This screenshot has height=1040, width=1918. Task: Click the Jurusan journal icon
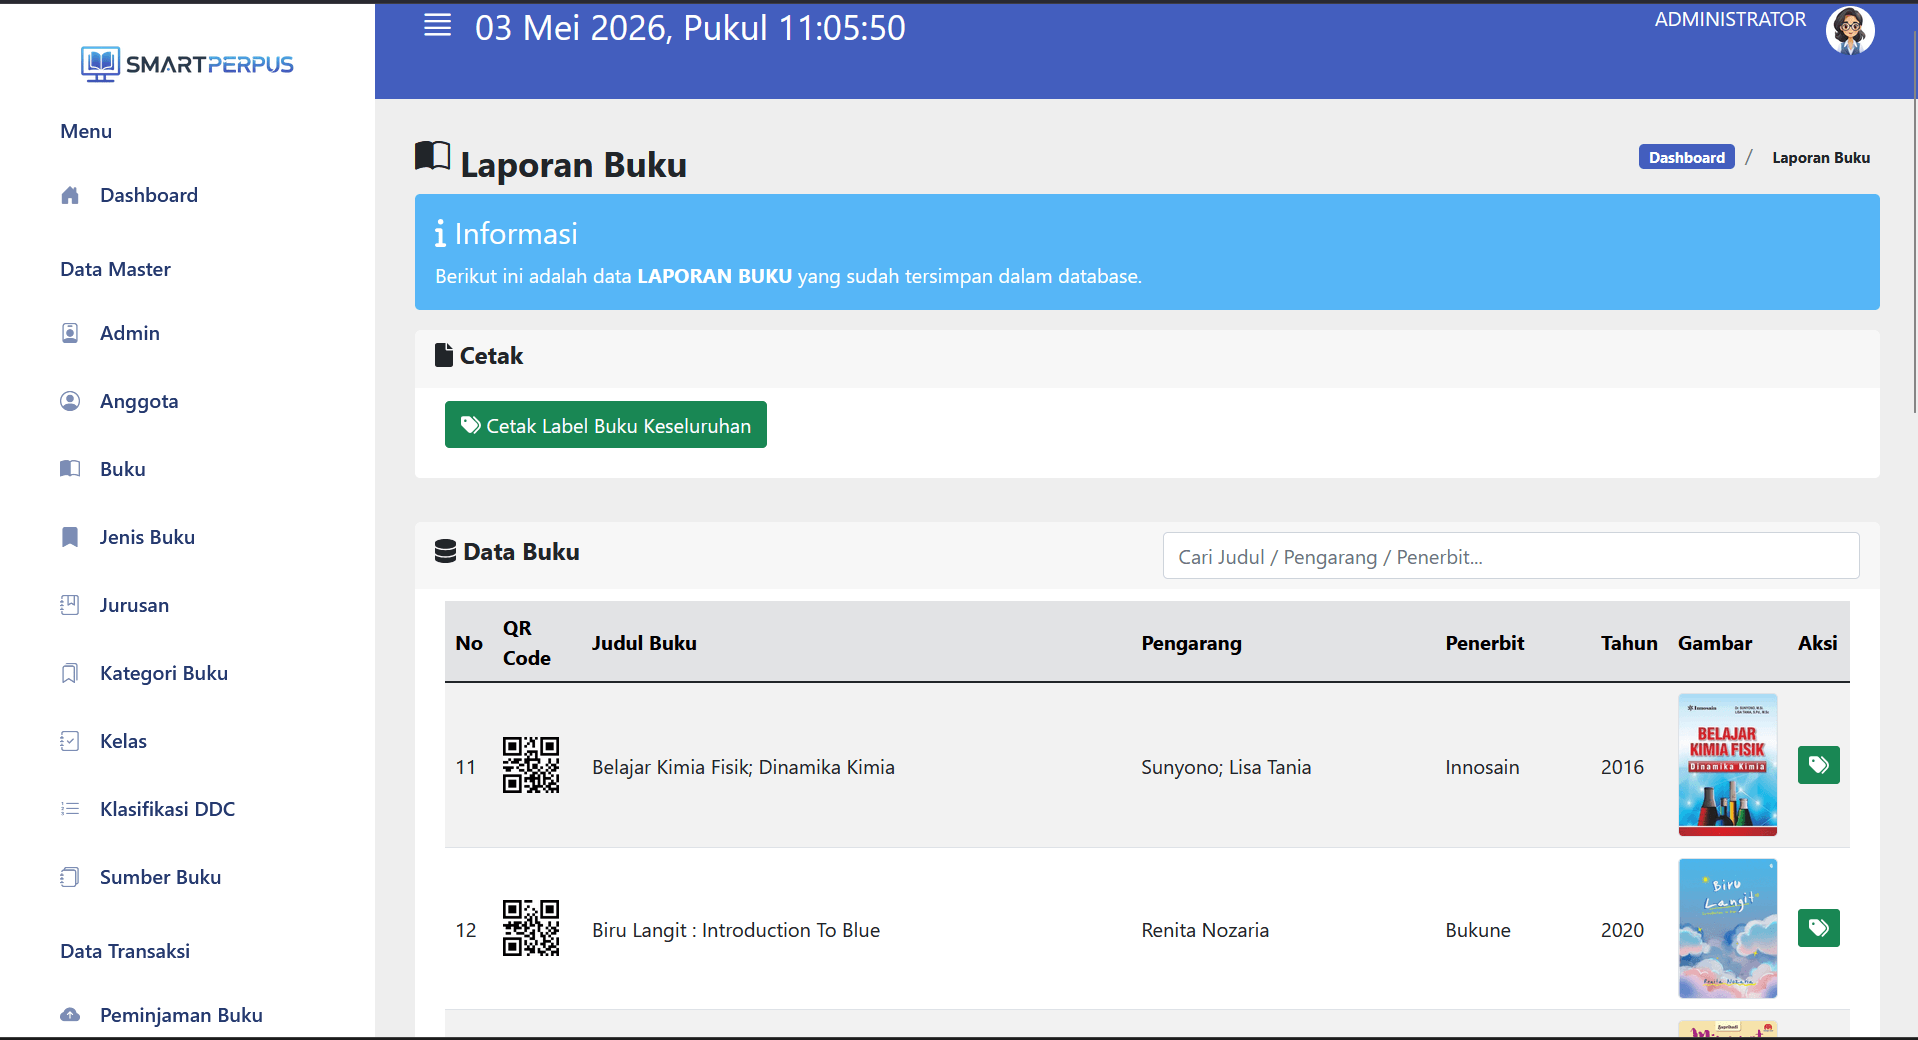(x=70, y=605)
